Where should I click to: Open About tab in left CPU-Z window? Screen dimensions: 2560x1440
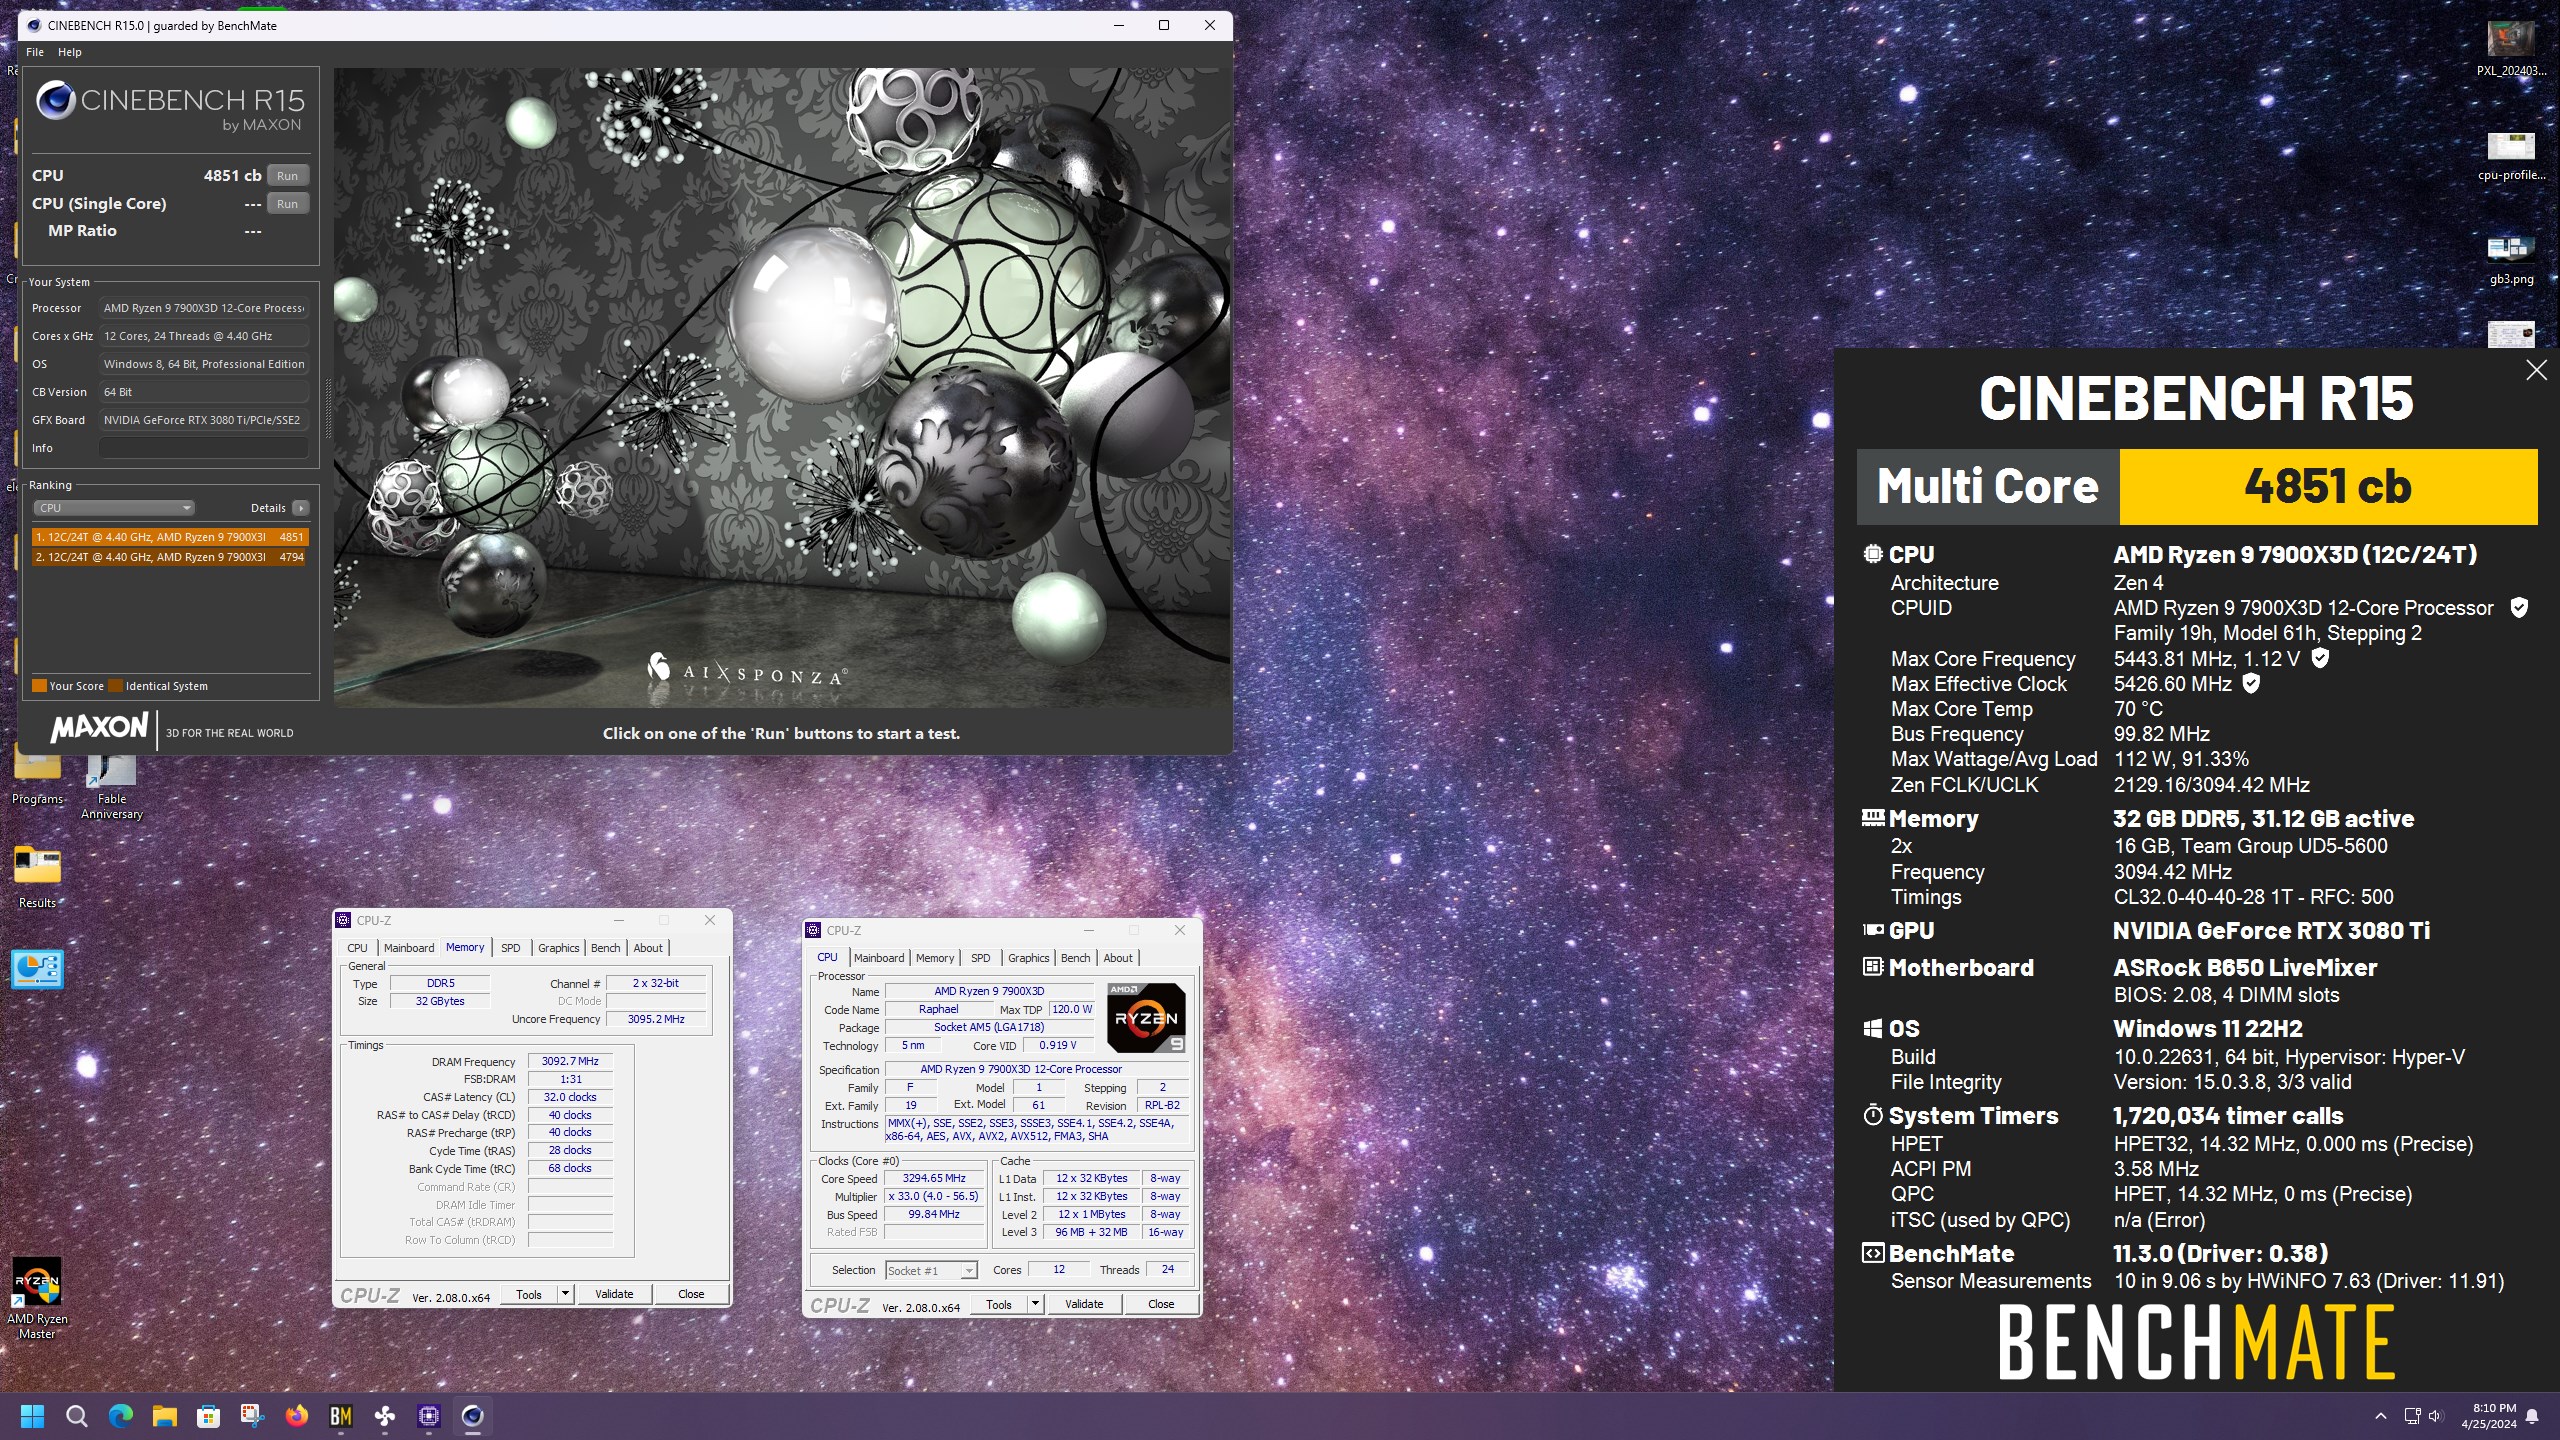tap(648, 948)
